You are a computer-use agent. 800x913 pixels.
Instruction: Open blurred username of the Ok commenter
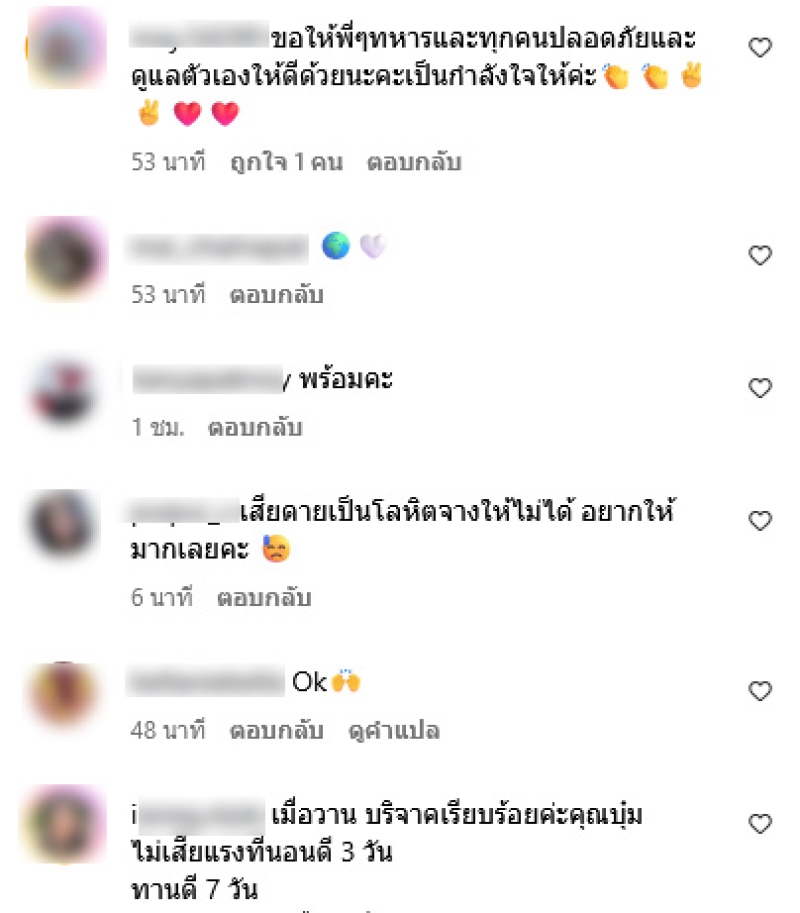(205, 681)
